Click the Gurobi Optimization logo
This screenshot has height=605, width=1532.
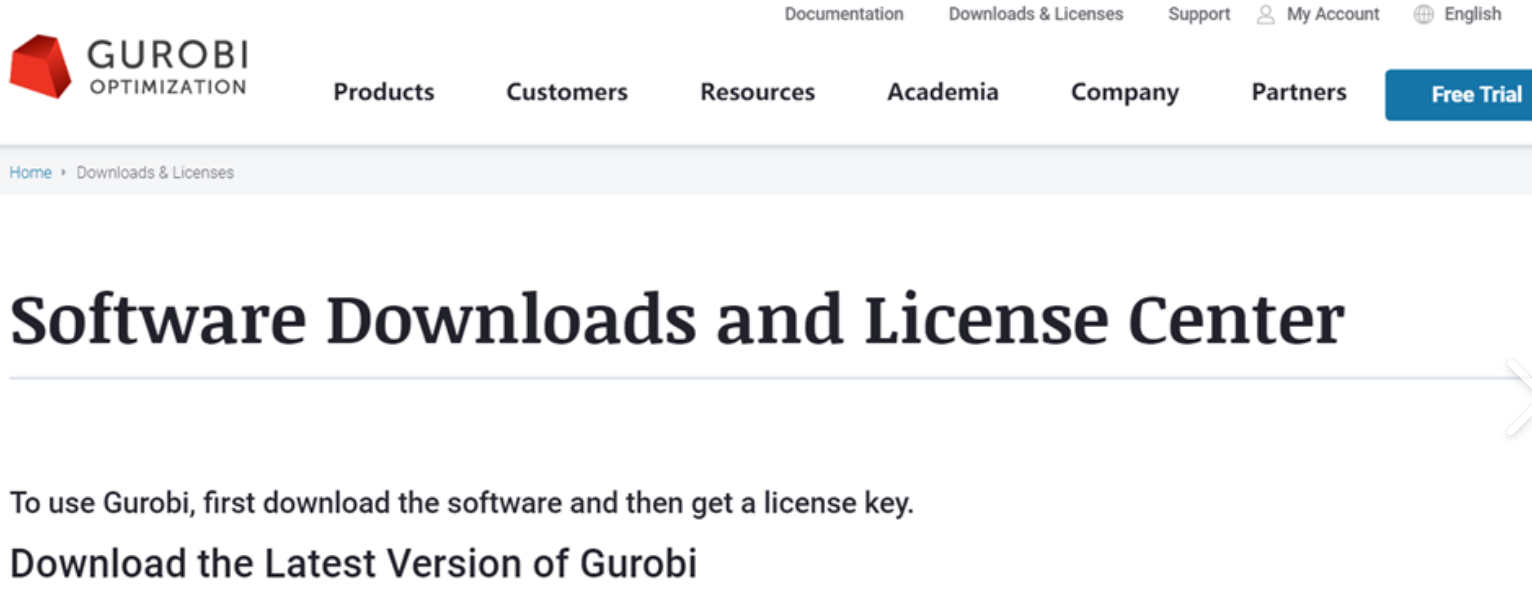128,67
